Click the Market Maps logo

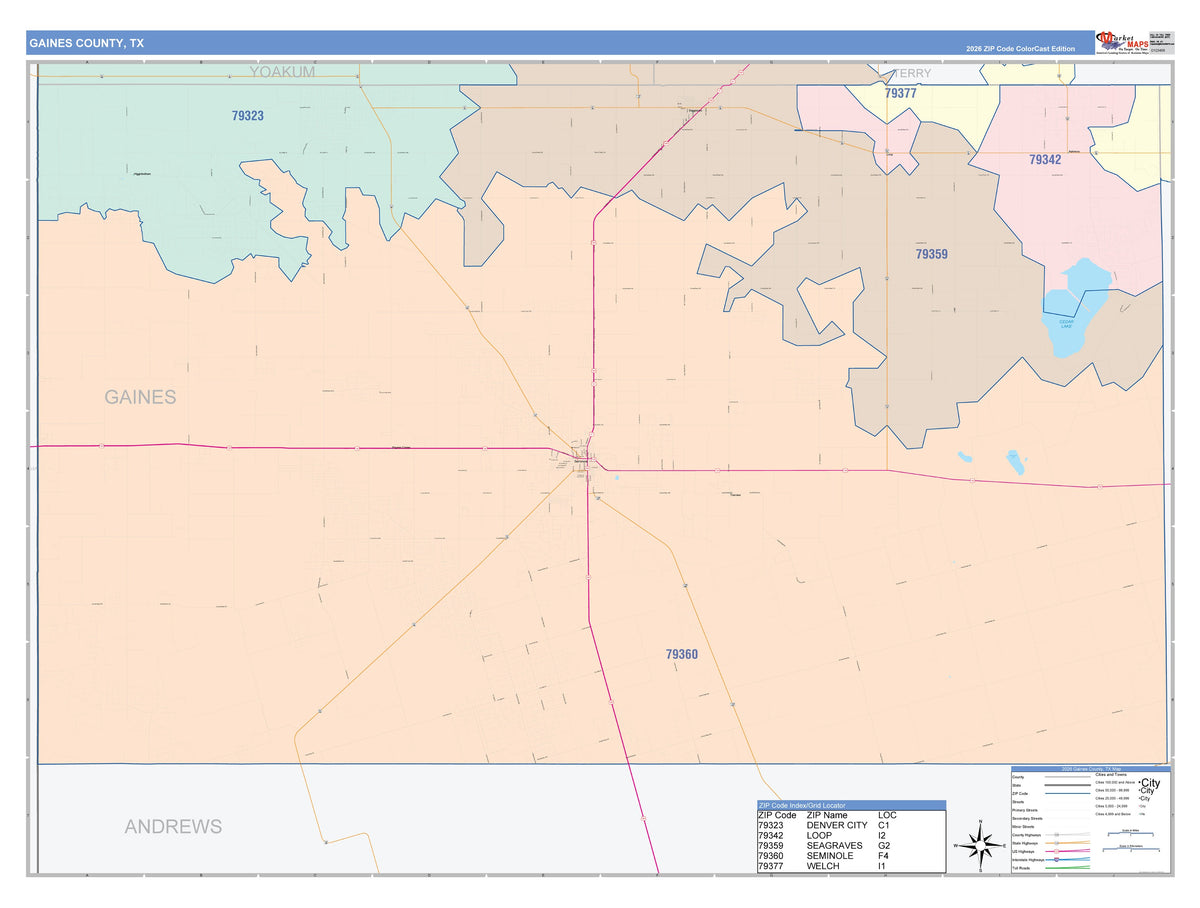pyautogui.click(x=1121, y=41)
